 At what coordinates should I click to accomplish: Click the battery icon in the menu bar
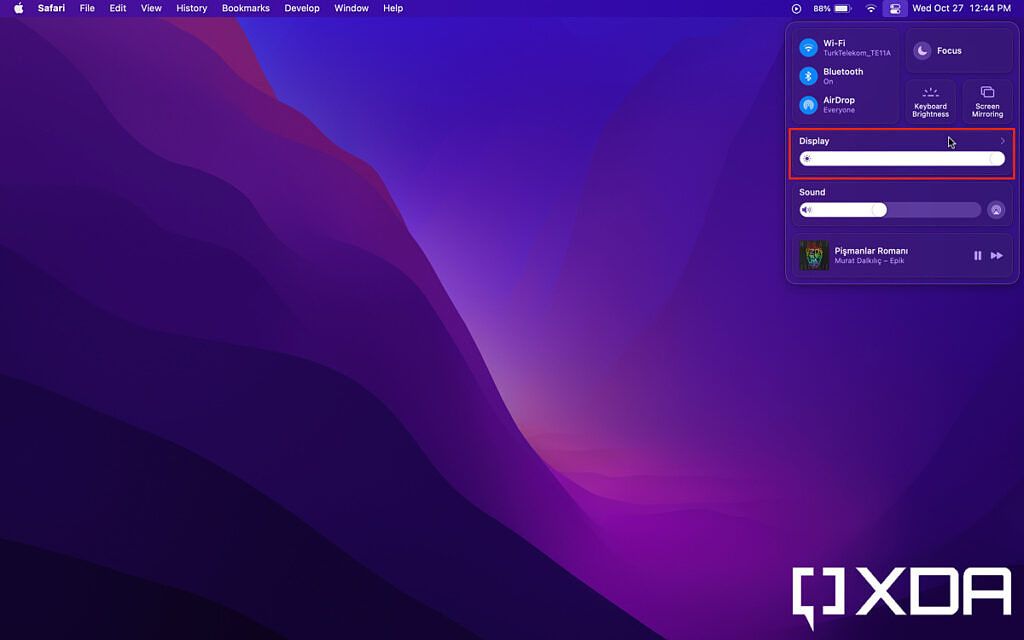point(842,9)
